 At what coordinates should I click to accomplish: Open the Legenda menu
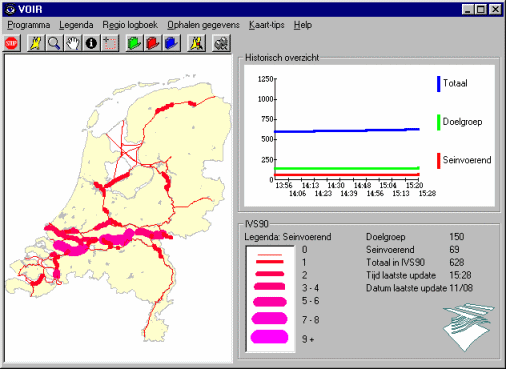tap(76, 25)
